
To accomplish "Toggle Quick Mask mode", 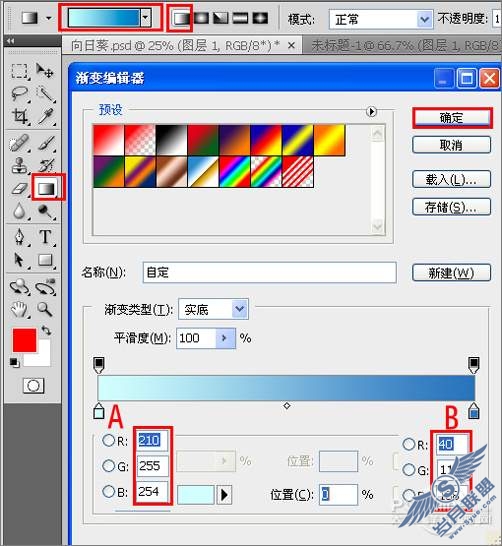I will (x=33, y=385).
